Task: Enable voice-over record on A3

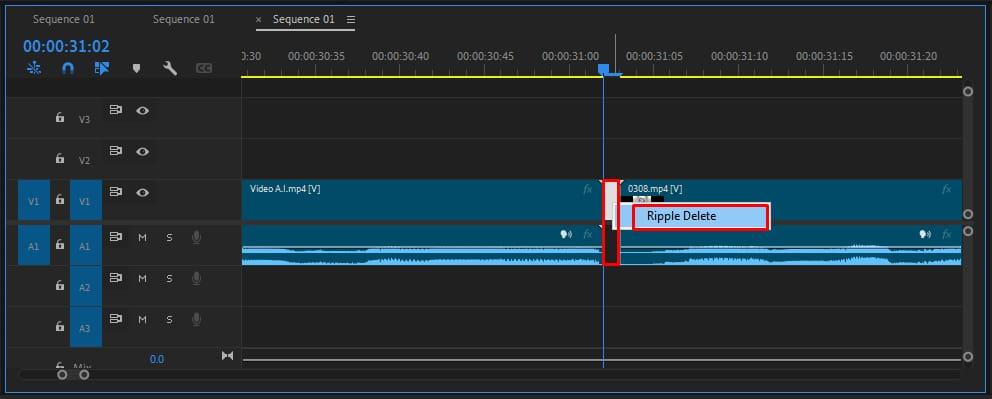Action: (197, 319)
